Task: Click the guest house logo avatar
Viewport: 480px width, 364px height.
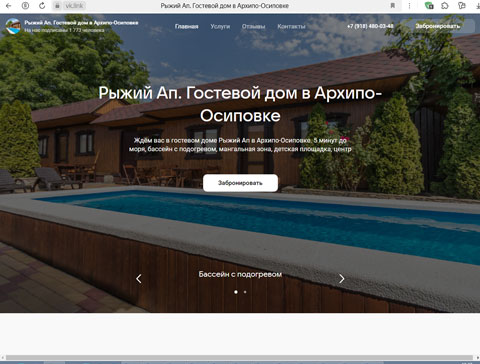Action: [13, 26]
